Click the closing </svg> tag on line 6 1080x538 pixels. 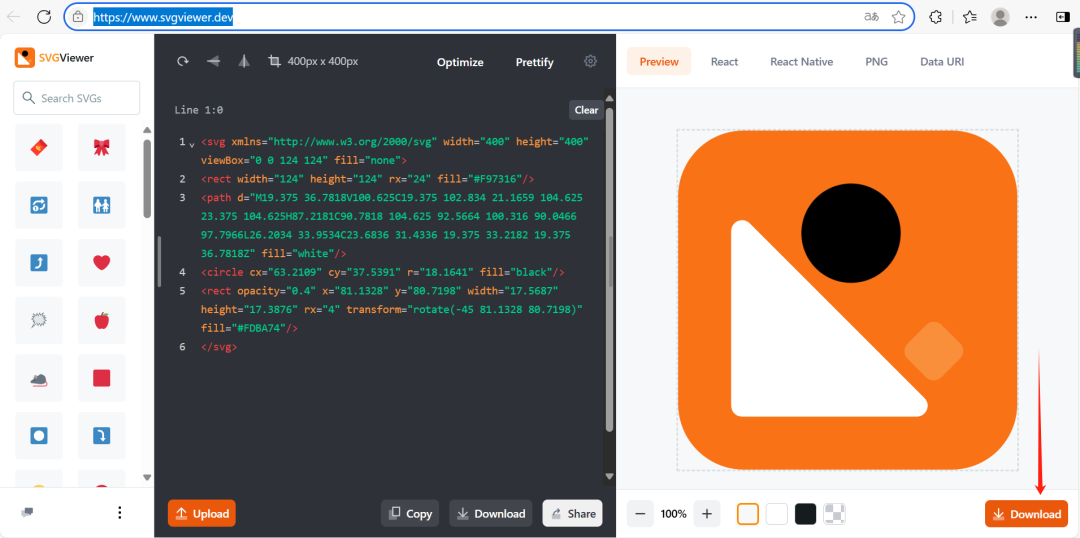(219, 347)
